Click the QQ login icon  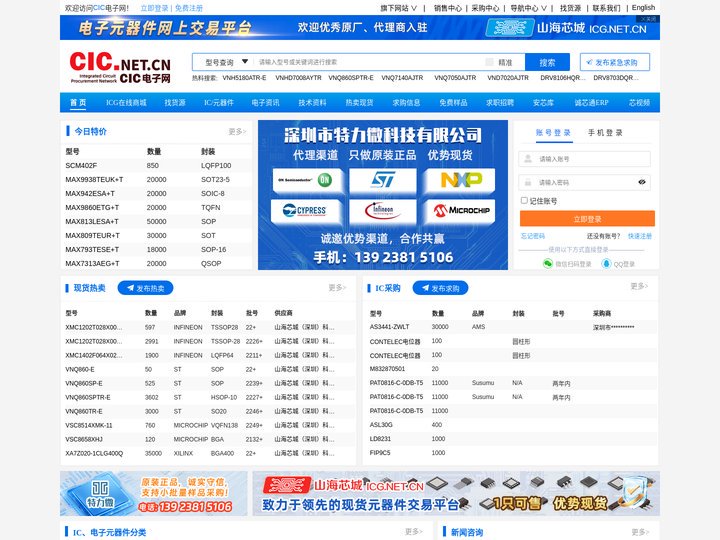[606, 264]
